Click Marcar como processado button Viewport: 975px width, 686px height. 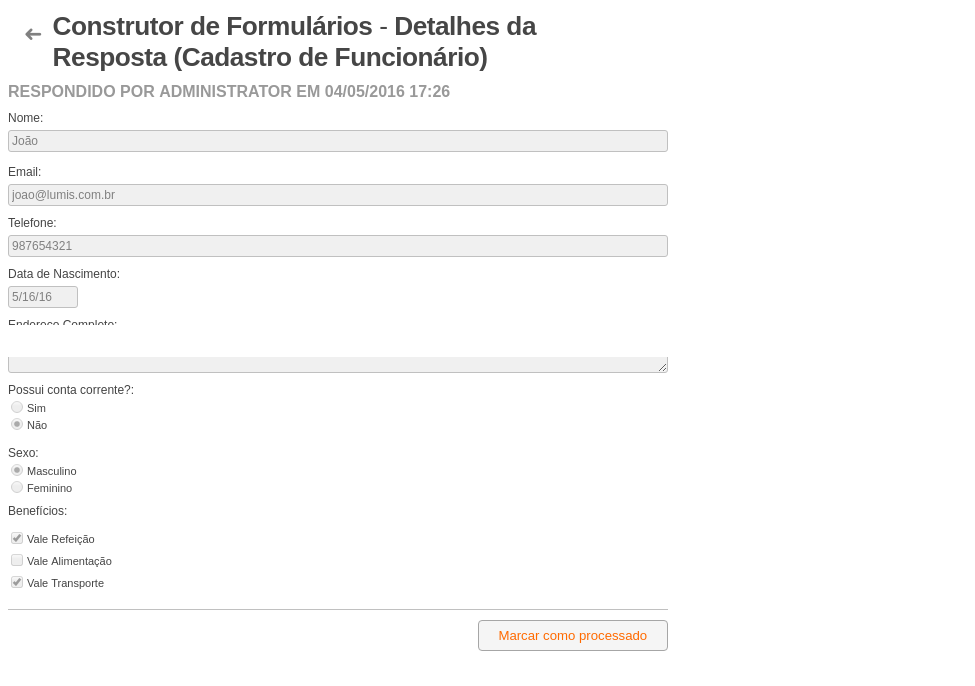pos(573,636)
